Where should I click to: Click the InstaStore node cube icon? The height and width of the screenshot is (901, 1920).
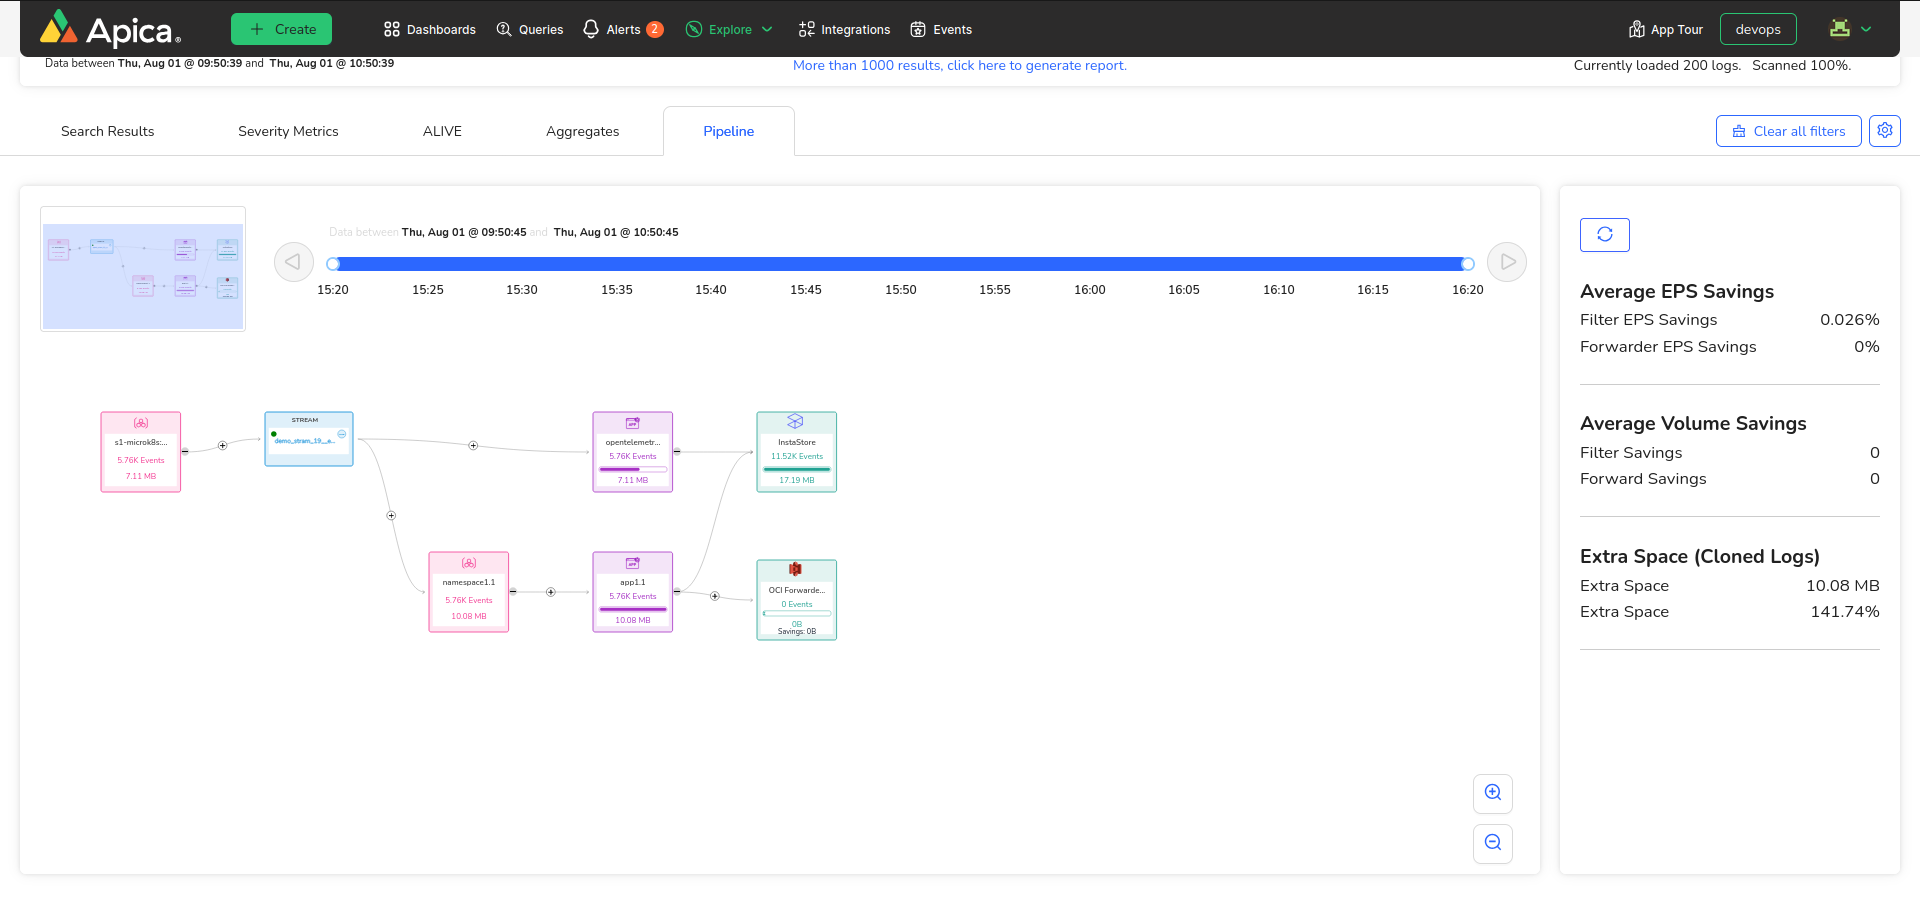pos(795,422)
